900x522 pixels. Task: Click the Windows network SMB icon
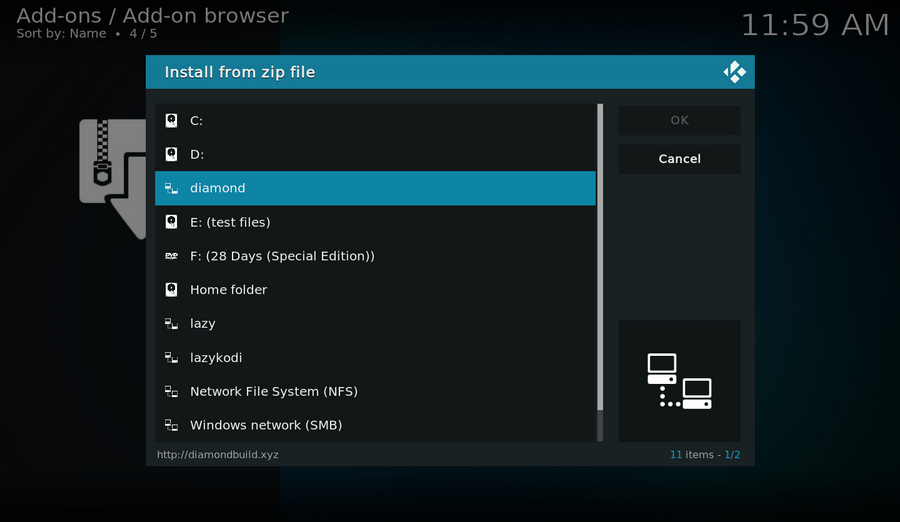pyautogui.click(x=171, y=425)
